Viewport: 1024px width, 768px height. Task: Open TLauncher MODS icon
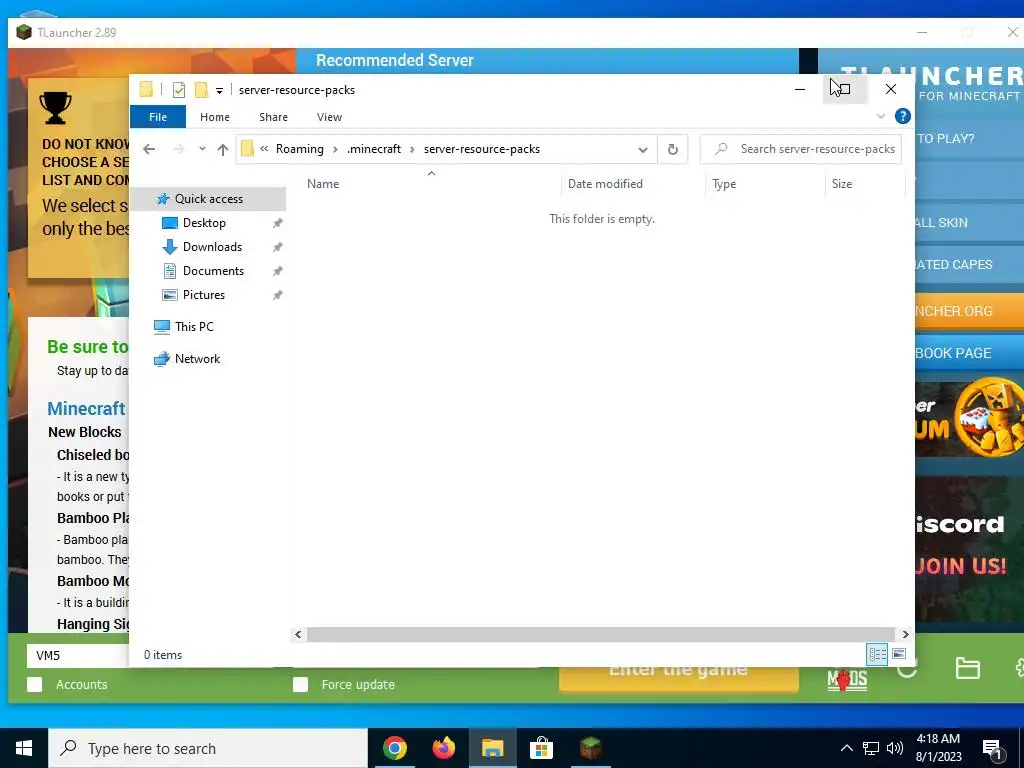click(x=847, y=679)
